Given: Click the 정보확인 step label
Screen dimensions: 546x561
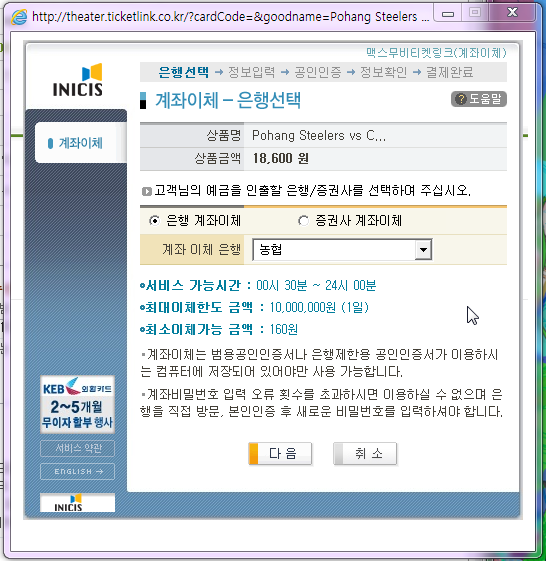Looking at the screenshot, I should click(x=384, y=72).
